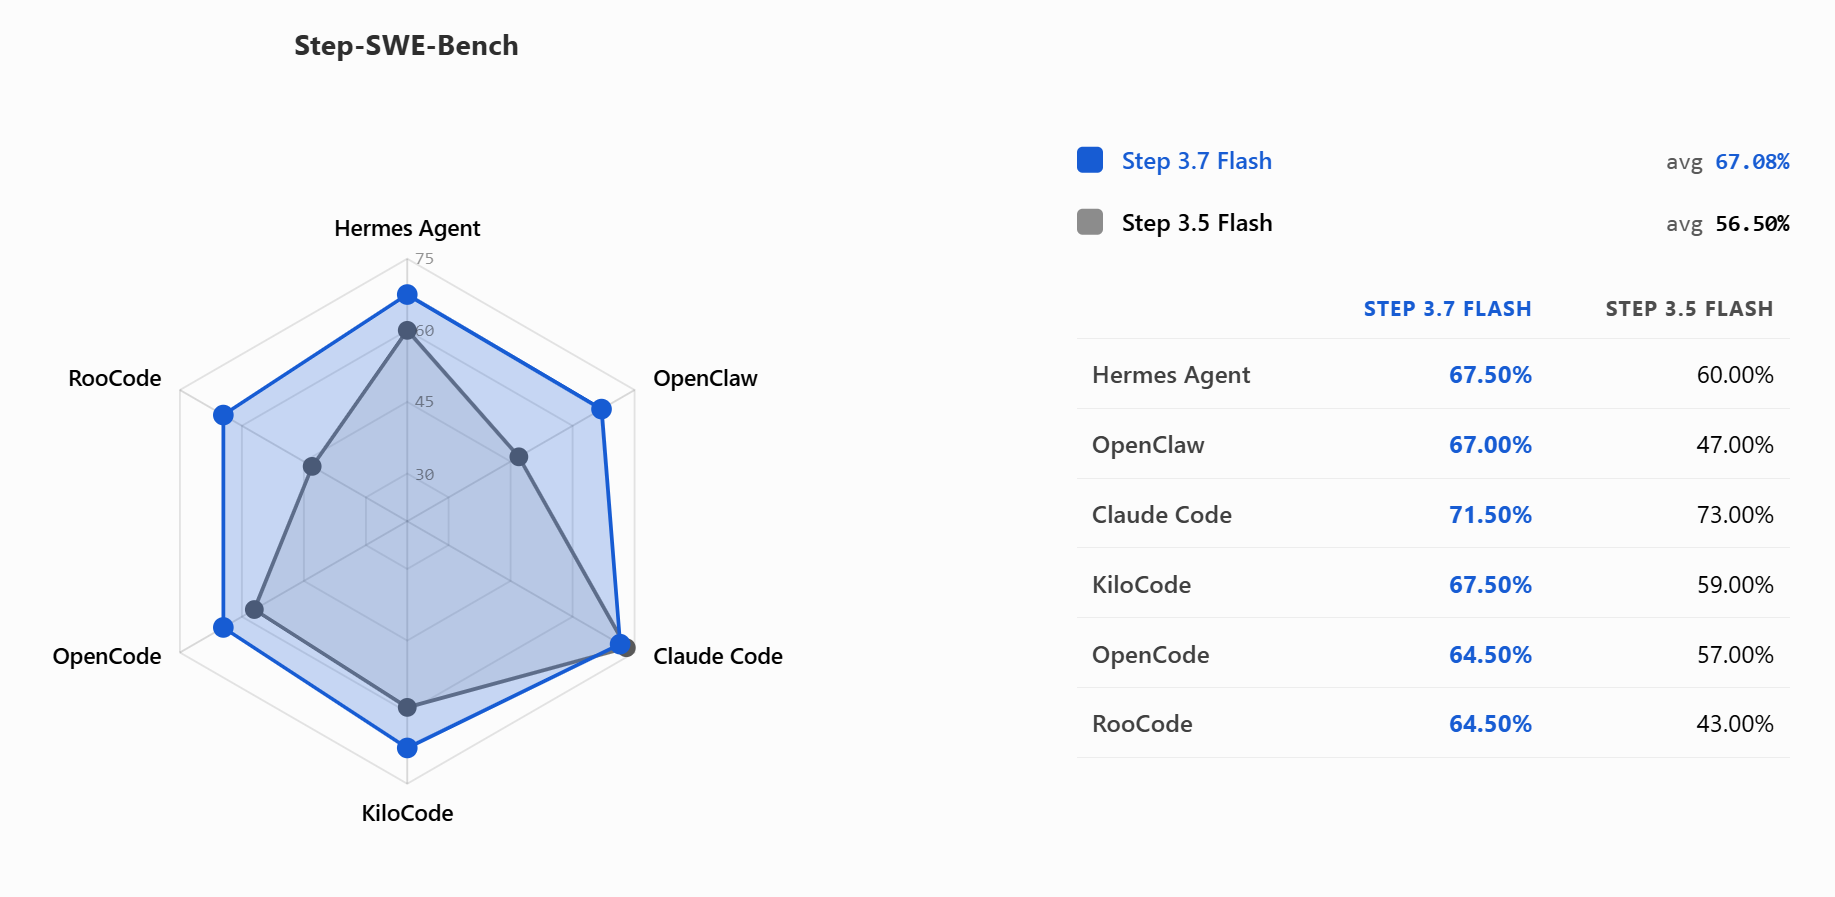Click the blue RooCode data point
Image resolution: width=1835 pixels, height=897 pixels.
(x=223, y=414)
